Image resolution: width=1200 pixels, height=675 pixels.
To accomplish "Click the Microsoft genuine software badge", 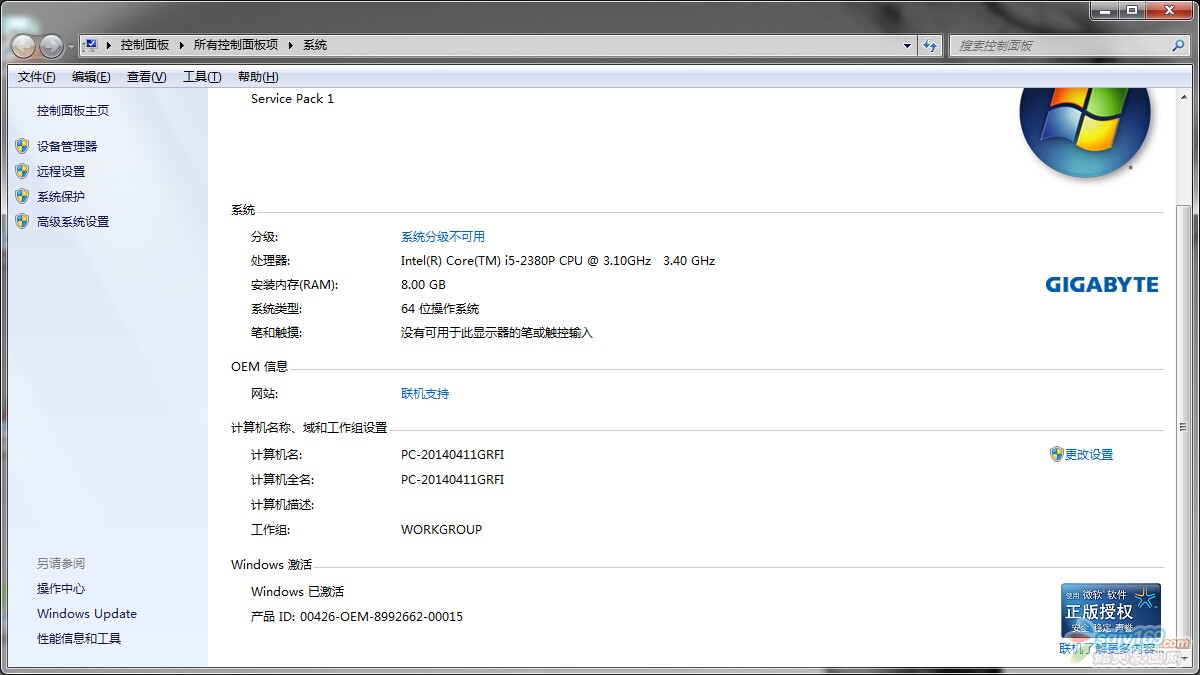I will coord(1110,610).
